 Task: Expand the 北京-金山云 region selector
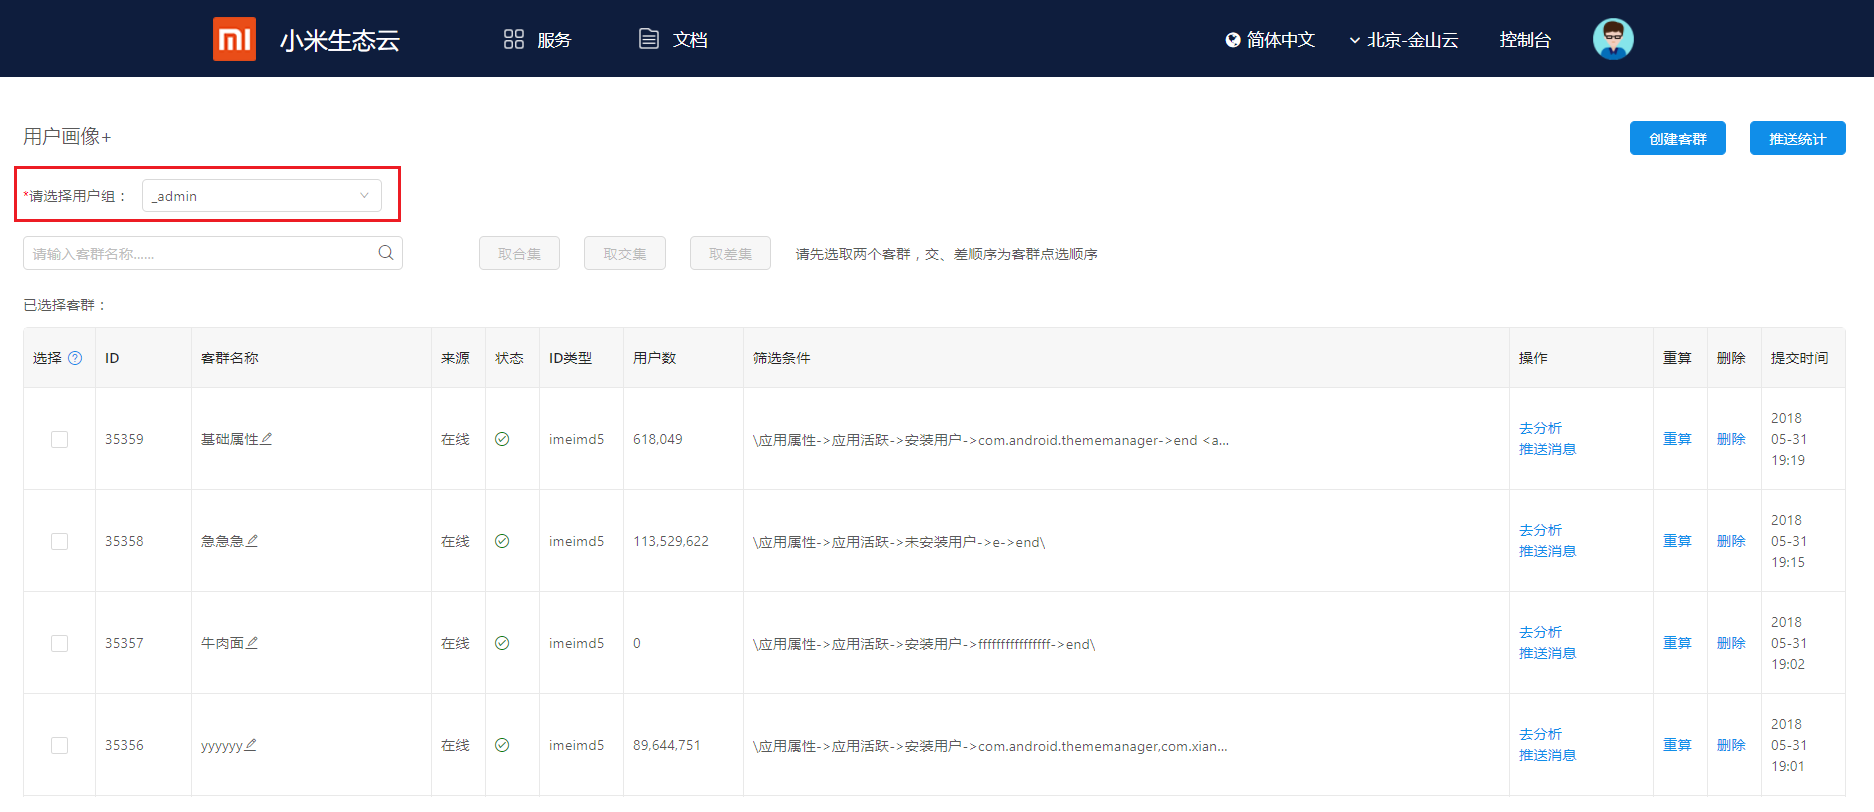pos(1403,40)
